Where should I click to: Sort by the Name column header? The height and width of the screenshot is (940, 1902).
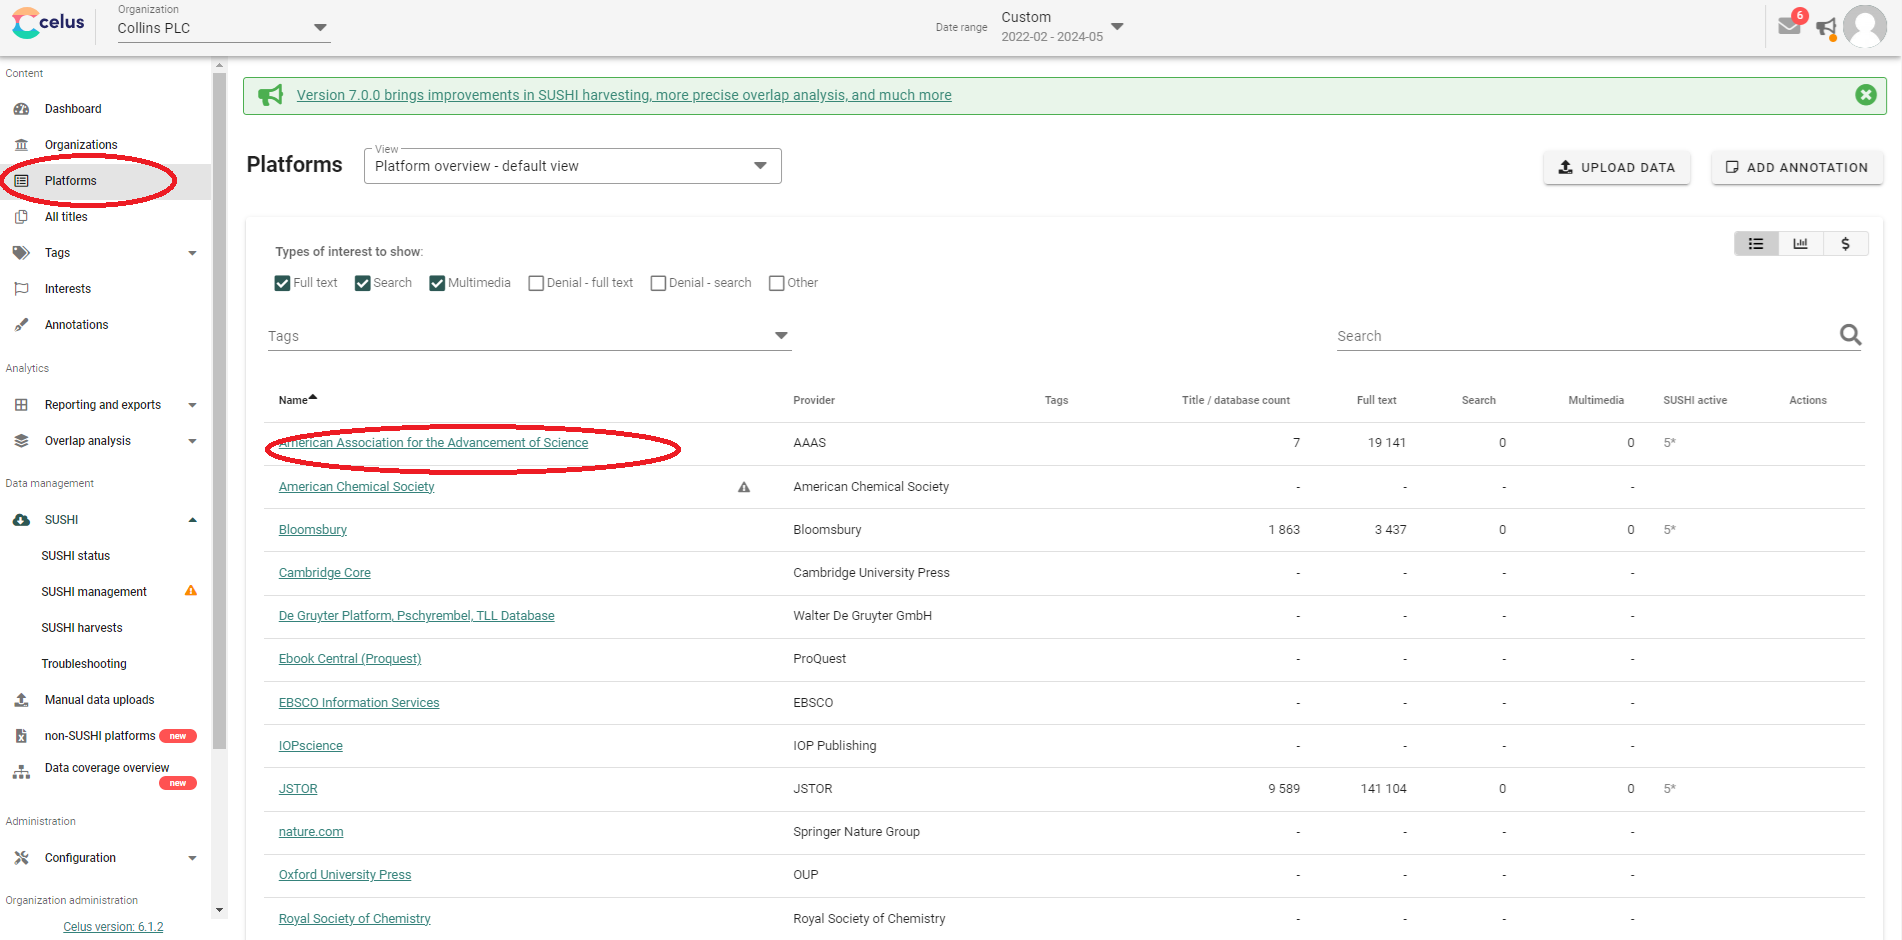click(x=297, y=400)
